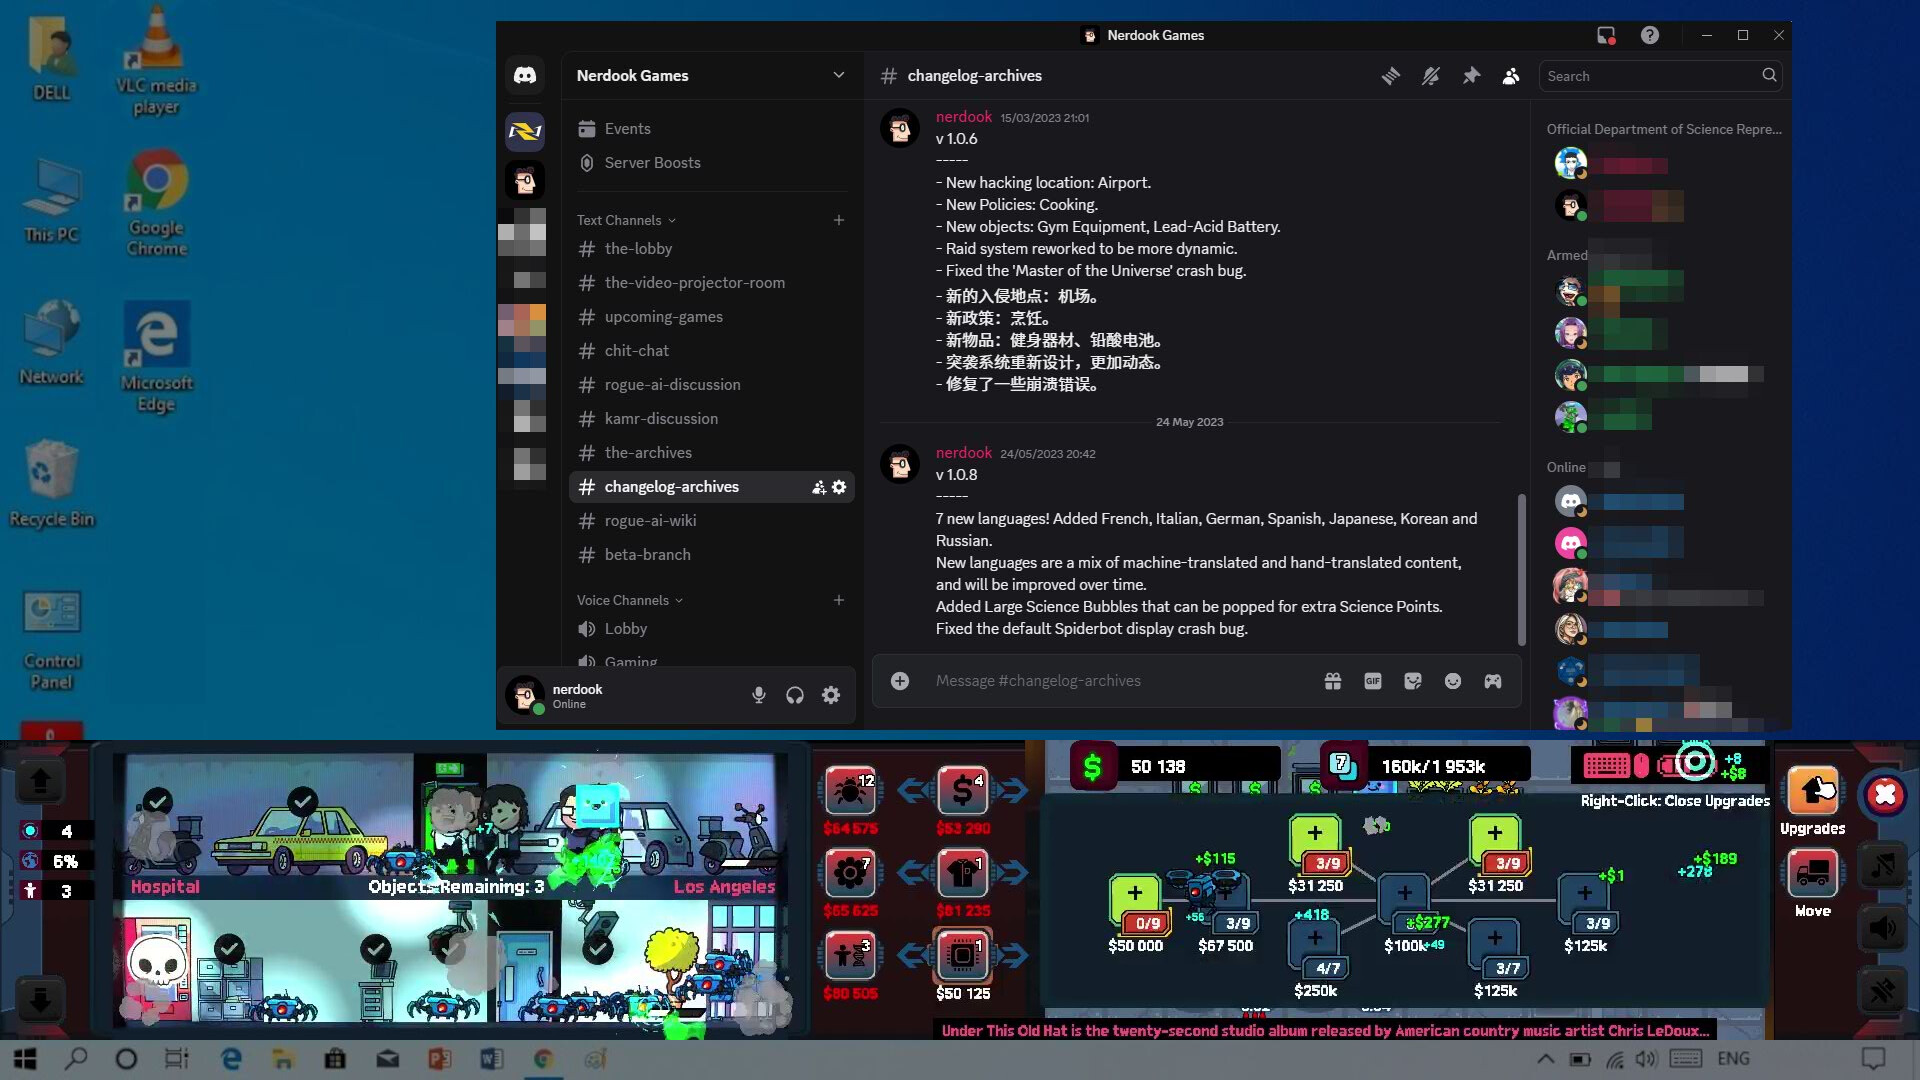The image size is (1920, 1080).
Task: Open the beta-branch channel
Action: pyautogui.click(x=647, y=554)
